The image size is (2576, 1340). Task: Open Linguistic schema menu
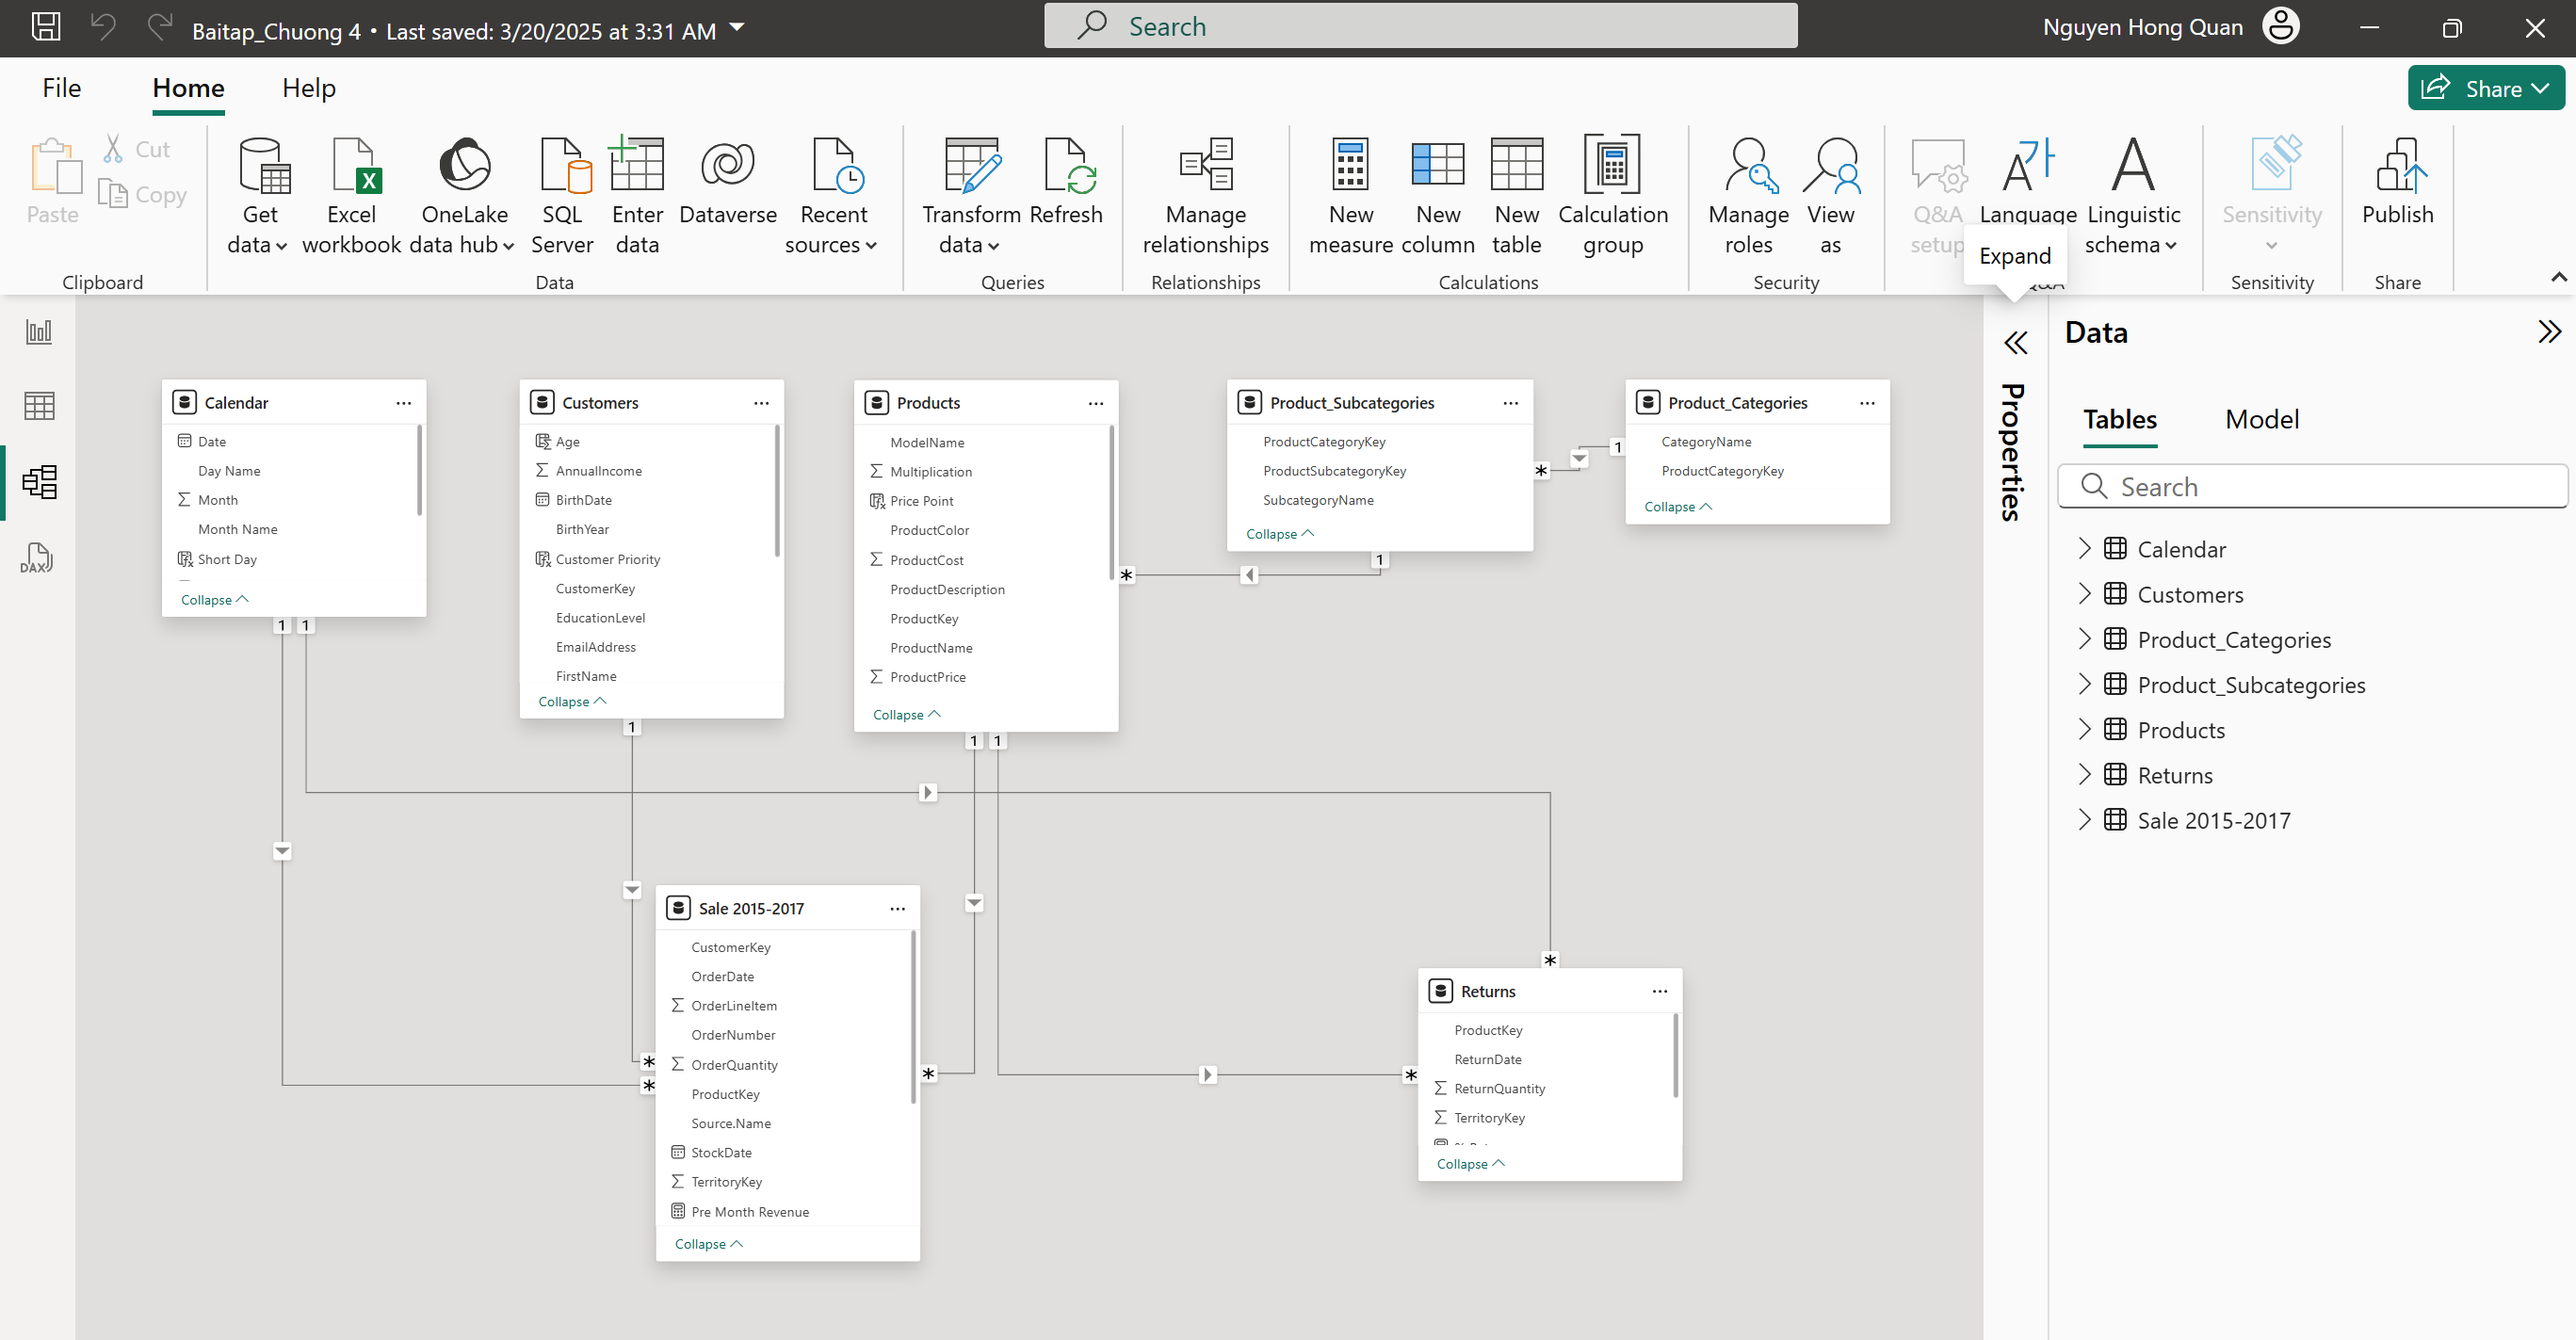2133,196
